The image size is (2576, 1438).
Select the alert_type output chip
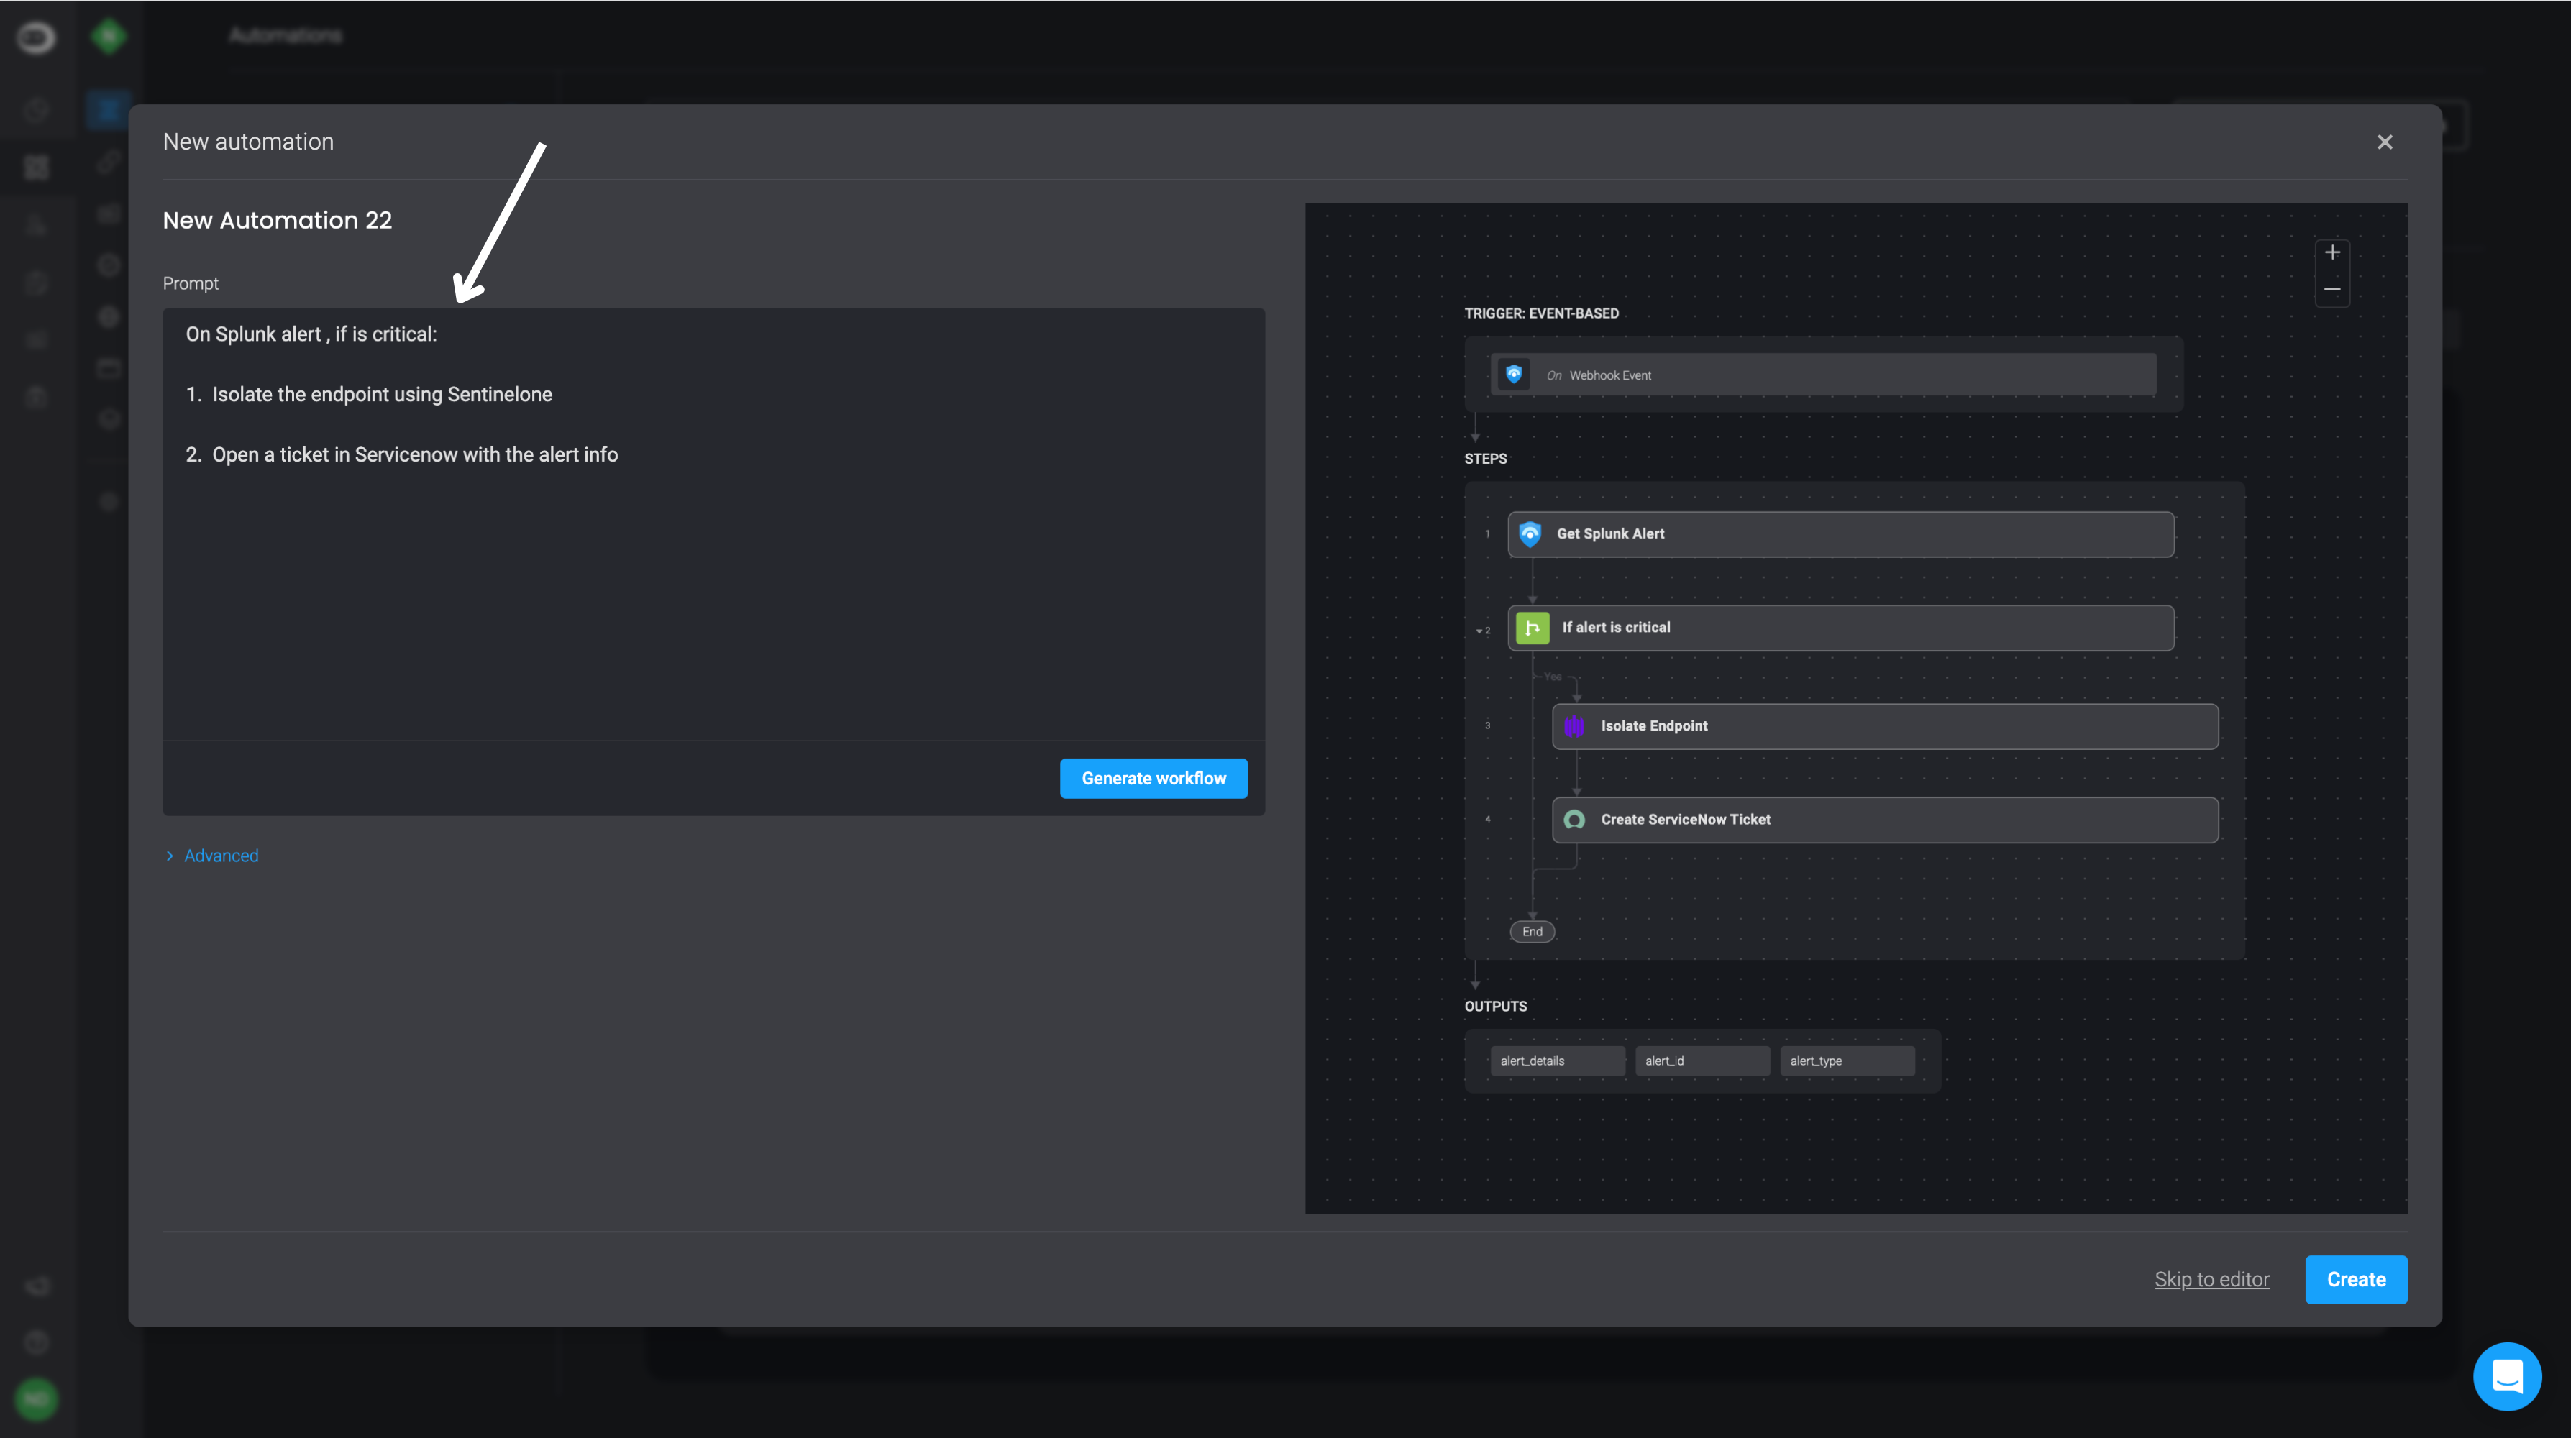(1849, 1062)
